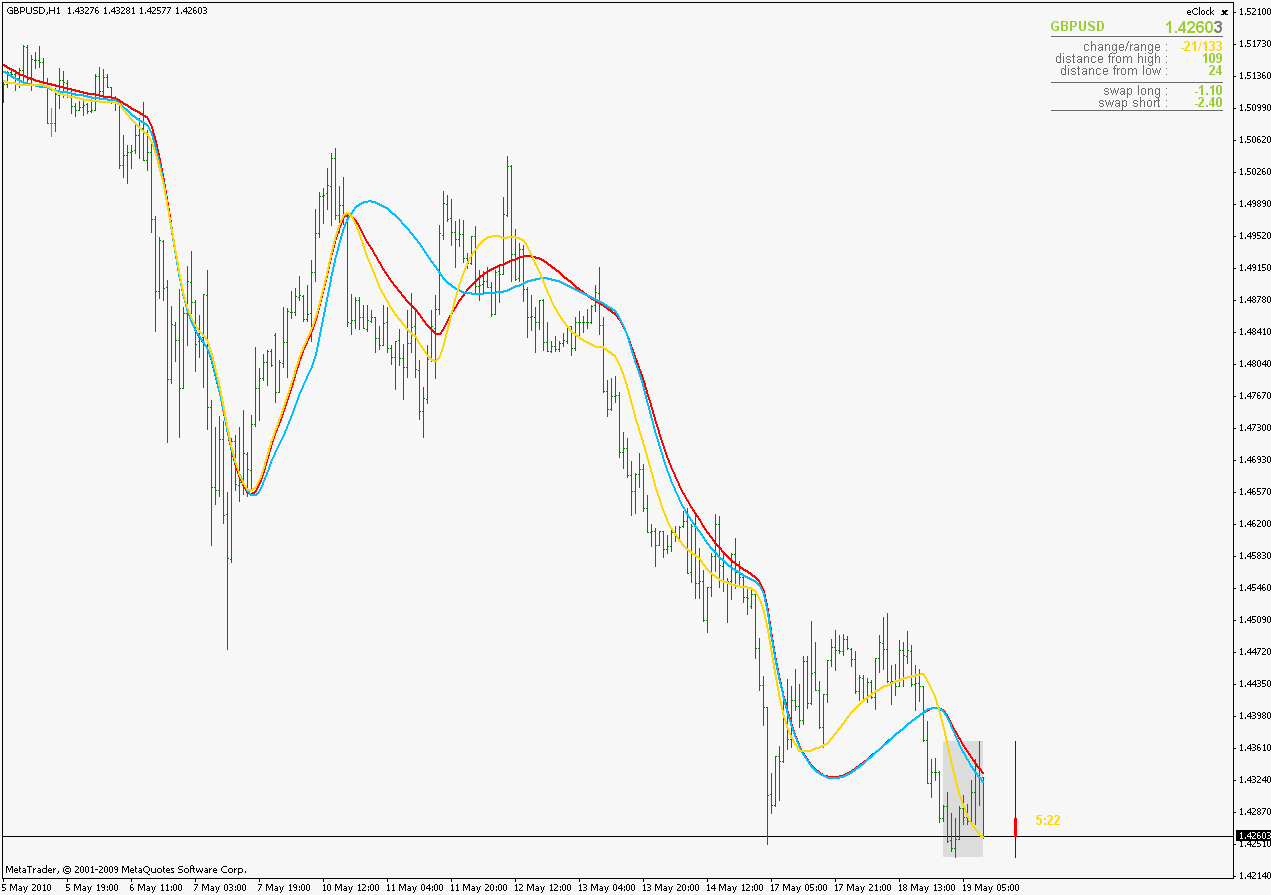Click the '13 May 20:00' time axis label
1271x895 pixels.
[670, 887]
